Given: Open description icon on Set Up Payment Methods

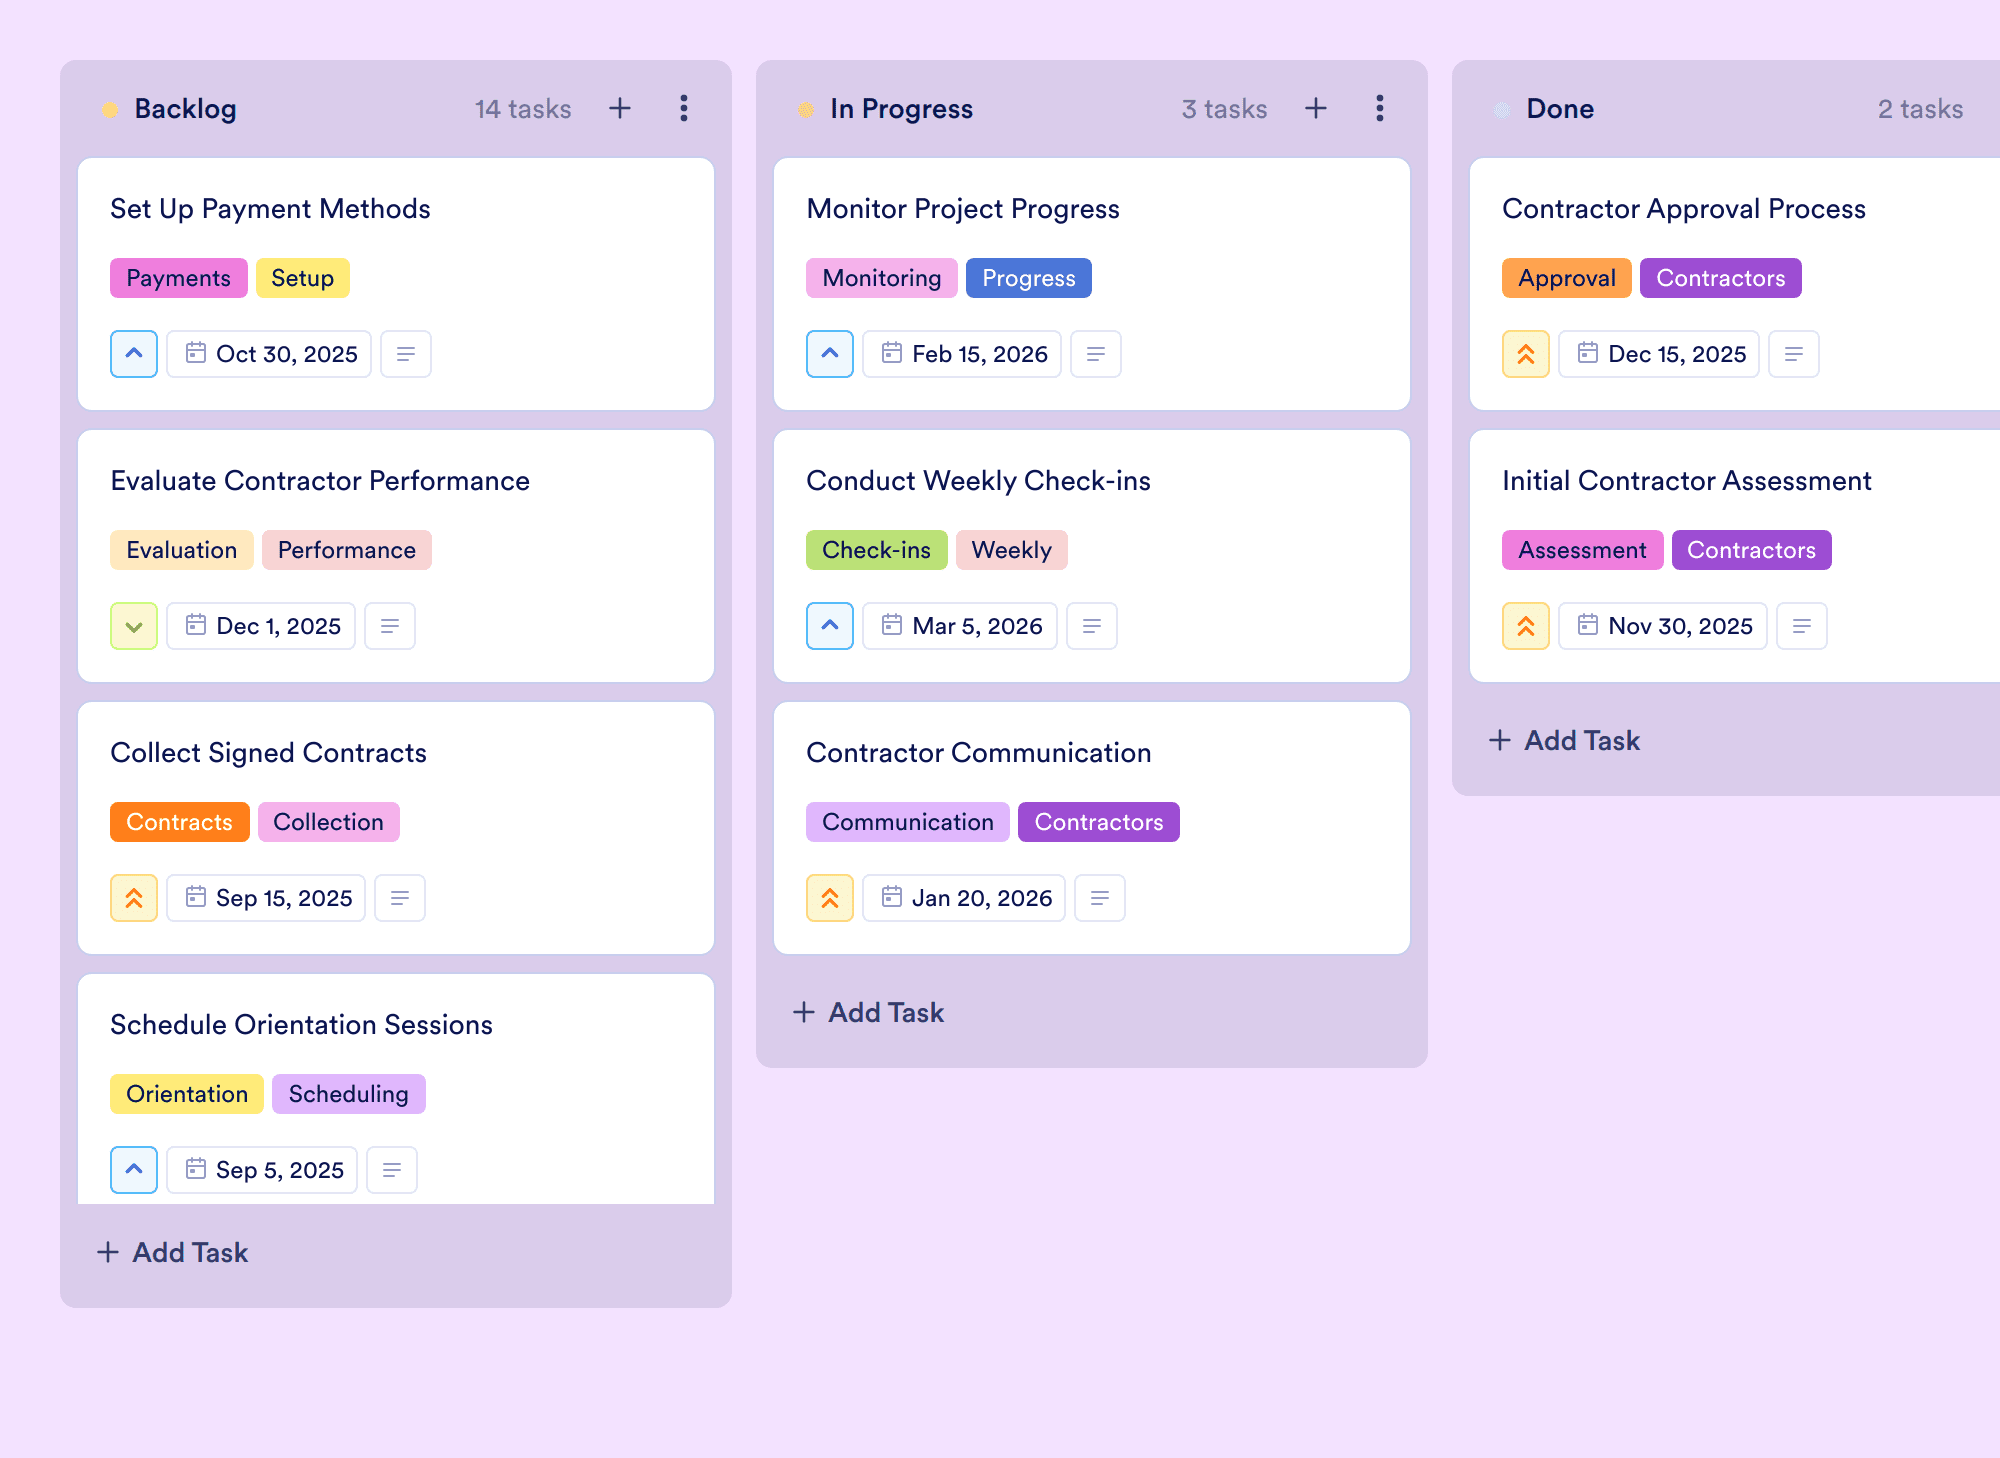Looking at the screenshot, I should coord(406,354).
